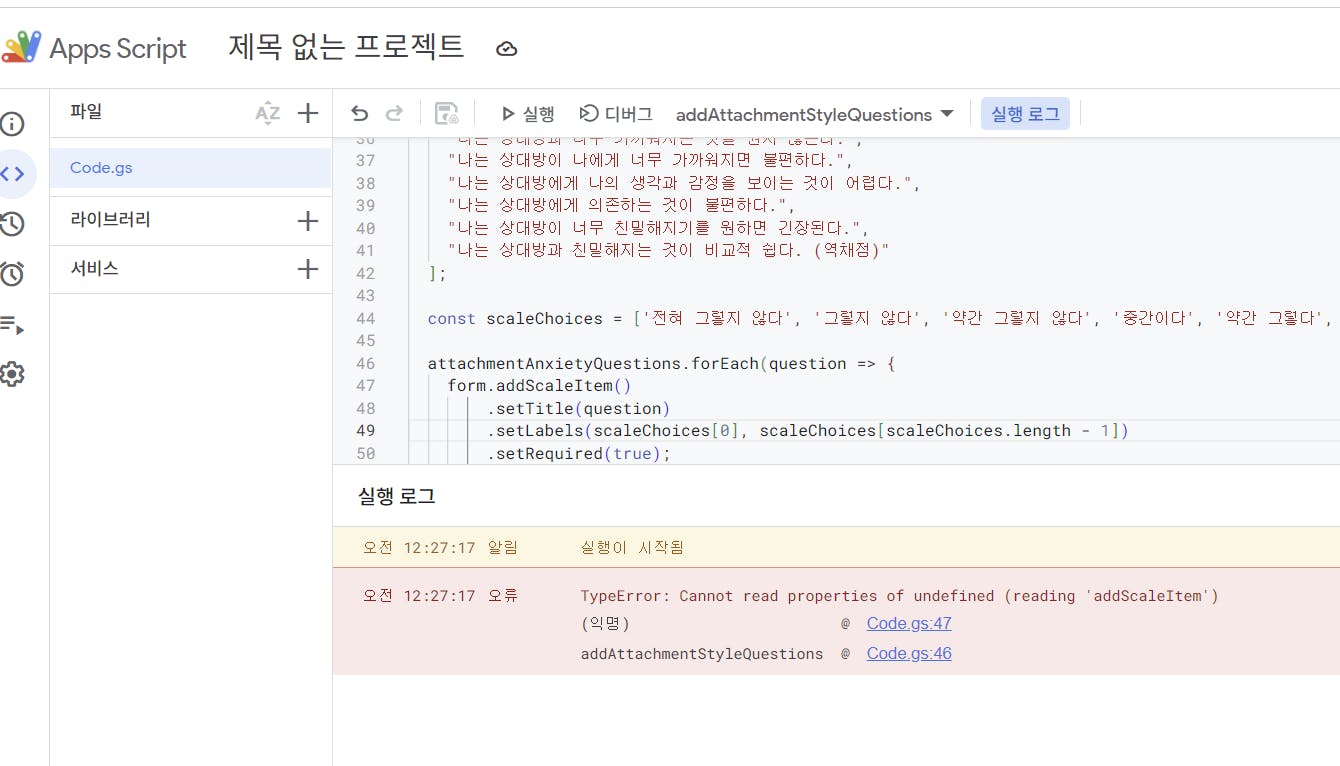Open the project overview info icon
This screenshot has width=1340, height=766.
pos(12,125)
